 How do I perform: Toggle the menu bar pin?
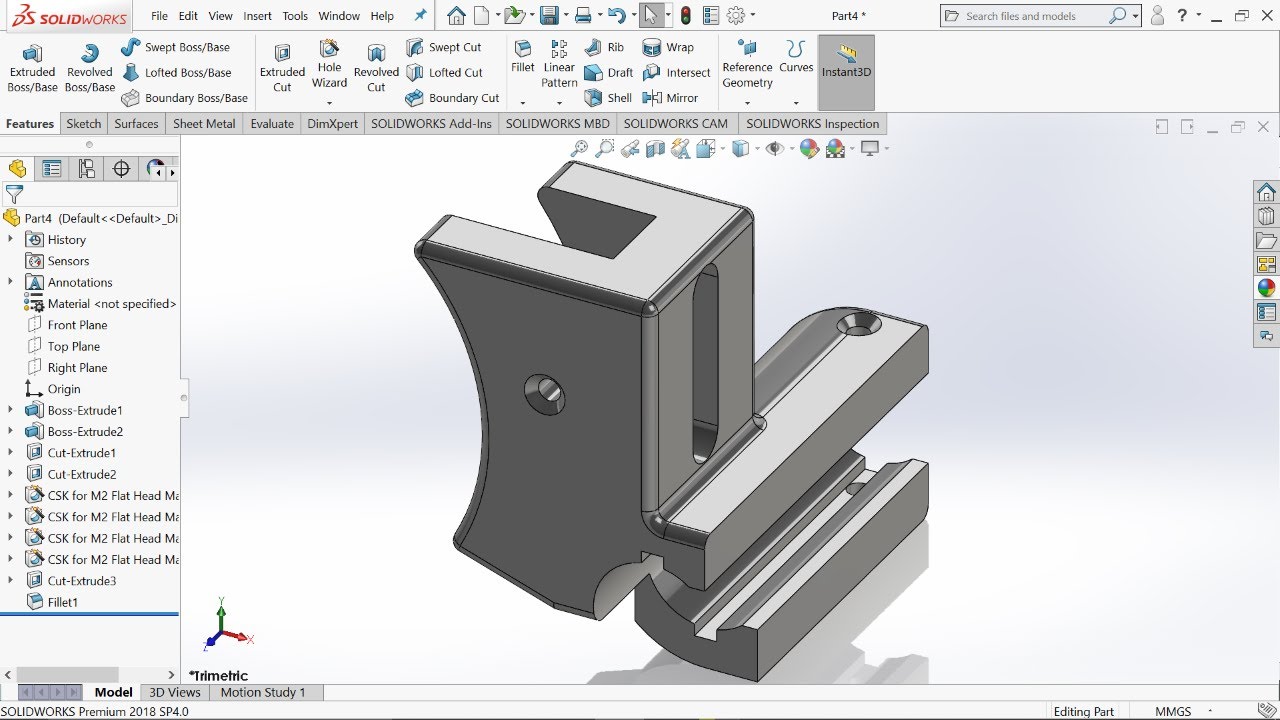(420, 16)
